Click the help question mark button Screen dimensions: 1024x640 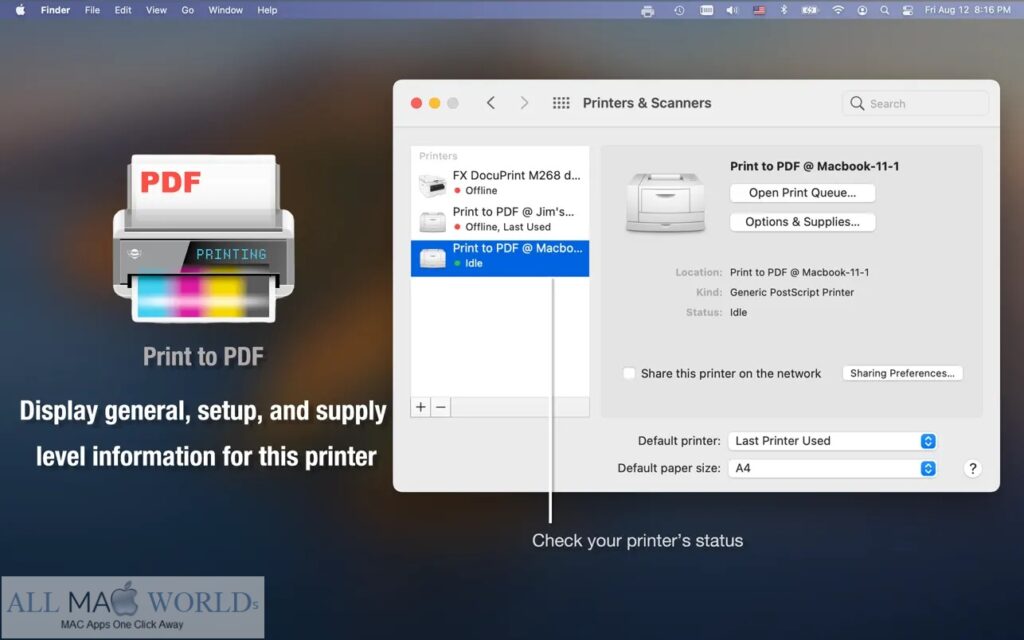pyautogui.click(x=972, y=468)
